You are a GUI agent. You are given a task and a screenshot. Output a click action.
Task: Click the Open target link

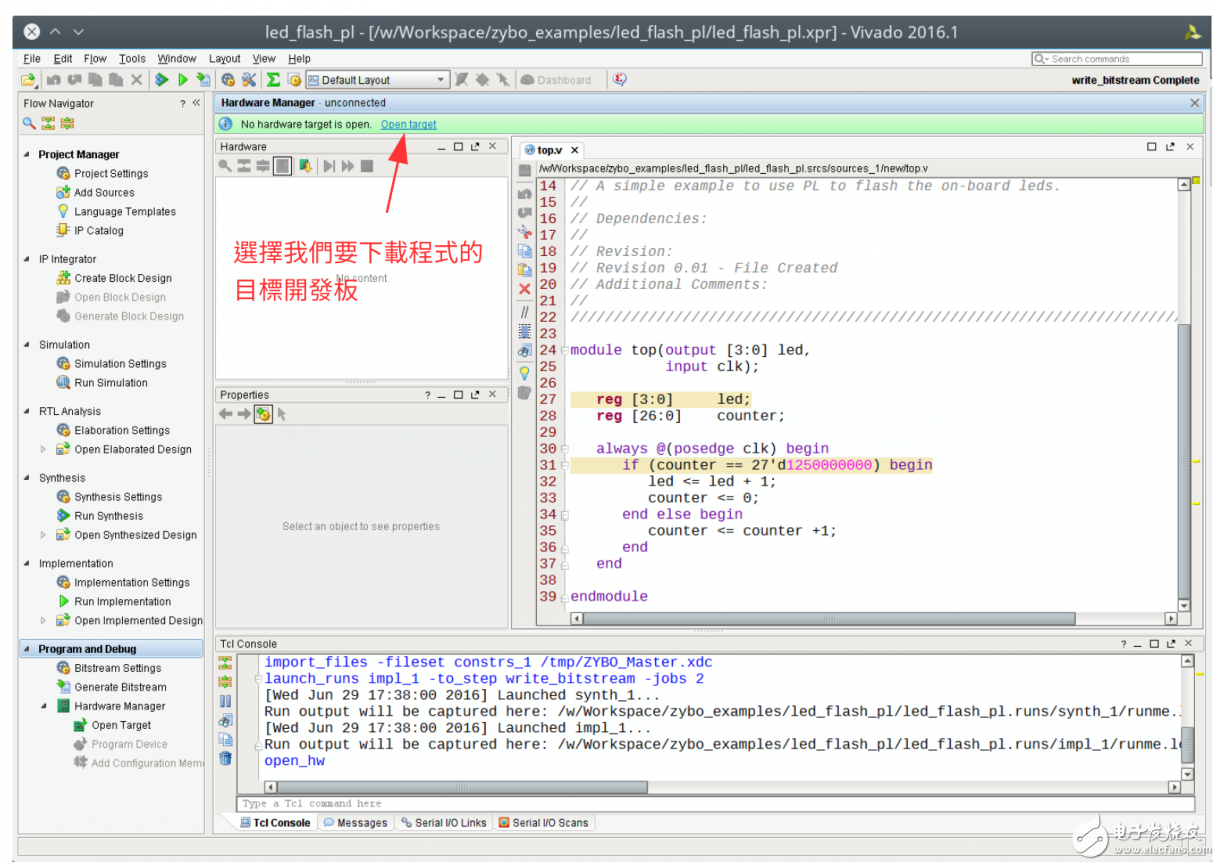tap(408, 124)
